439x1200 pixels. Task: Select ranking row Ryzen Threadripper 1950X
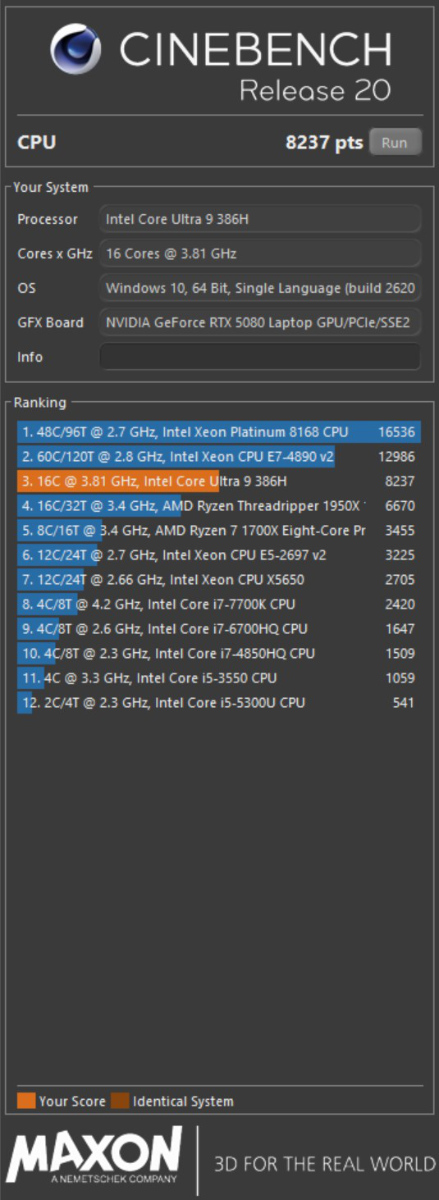(219, 506)
